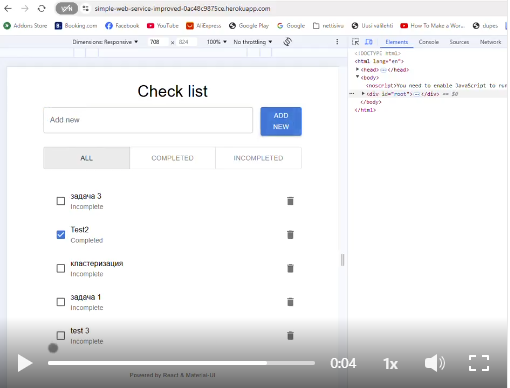The height and width of the screenshot is (388, 510).
Task: Click the viewport width field 708
Action: coord(157,42)
